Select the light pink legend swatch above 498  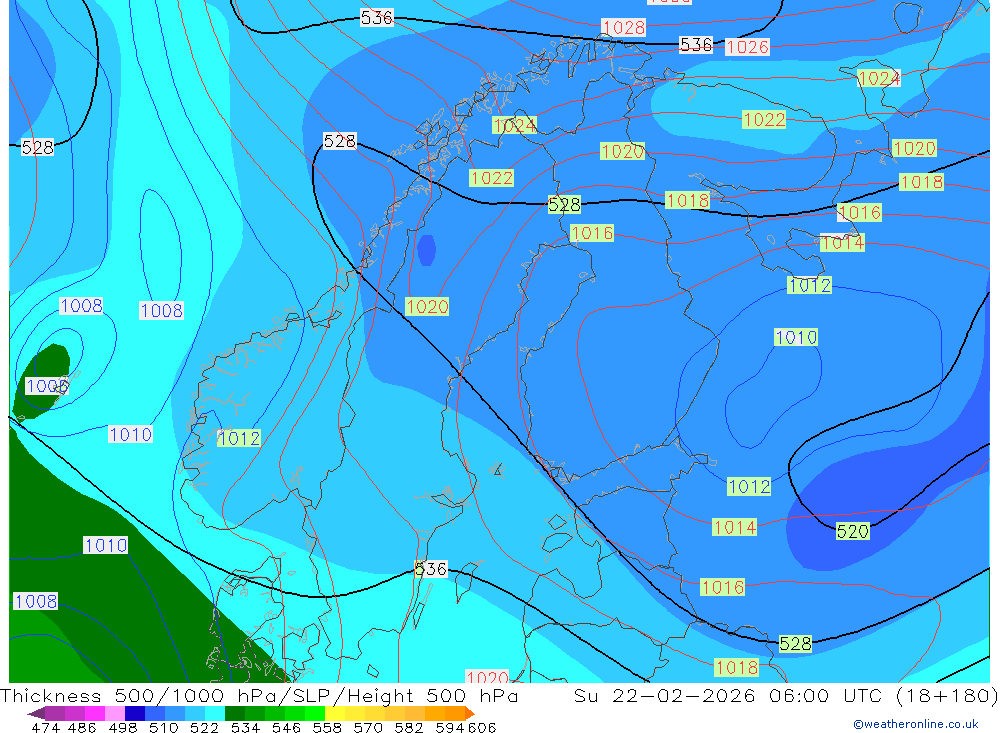pyautogui.click(x=115, y=713)
